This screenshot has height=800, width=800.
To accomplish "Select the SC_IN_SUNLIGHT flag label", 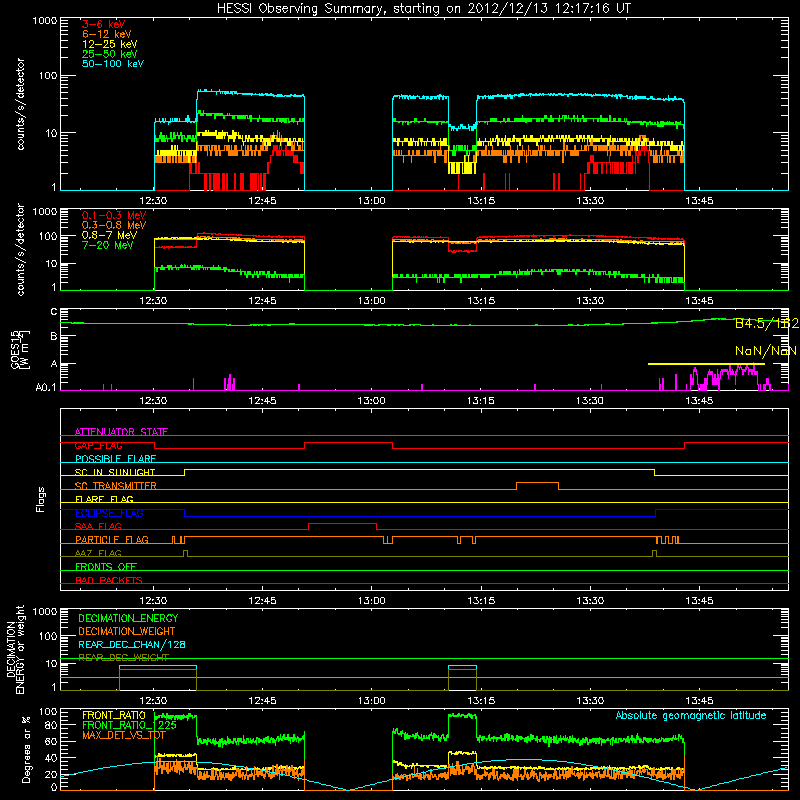I will 115,473.
